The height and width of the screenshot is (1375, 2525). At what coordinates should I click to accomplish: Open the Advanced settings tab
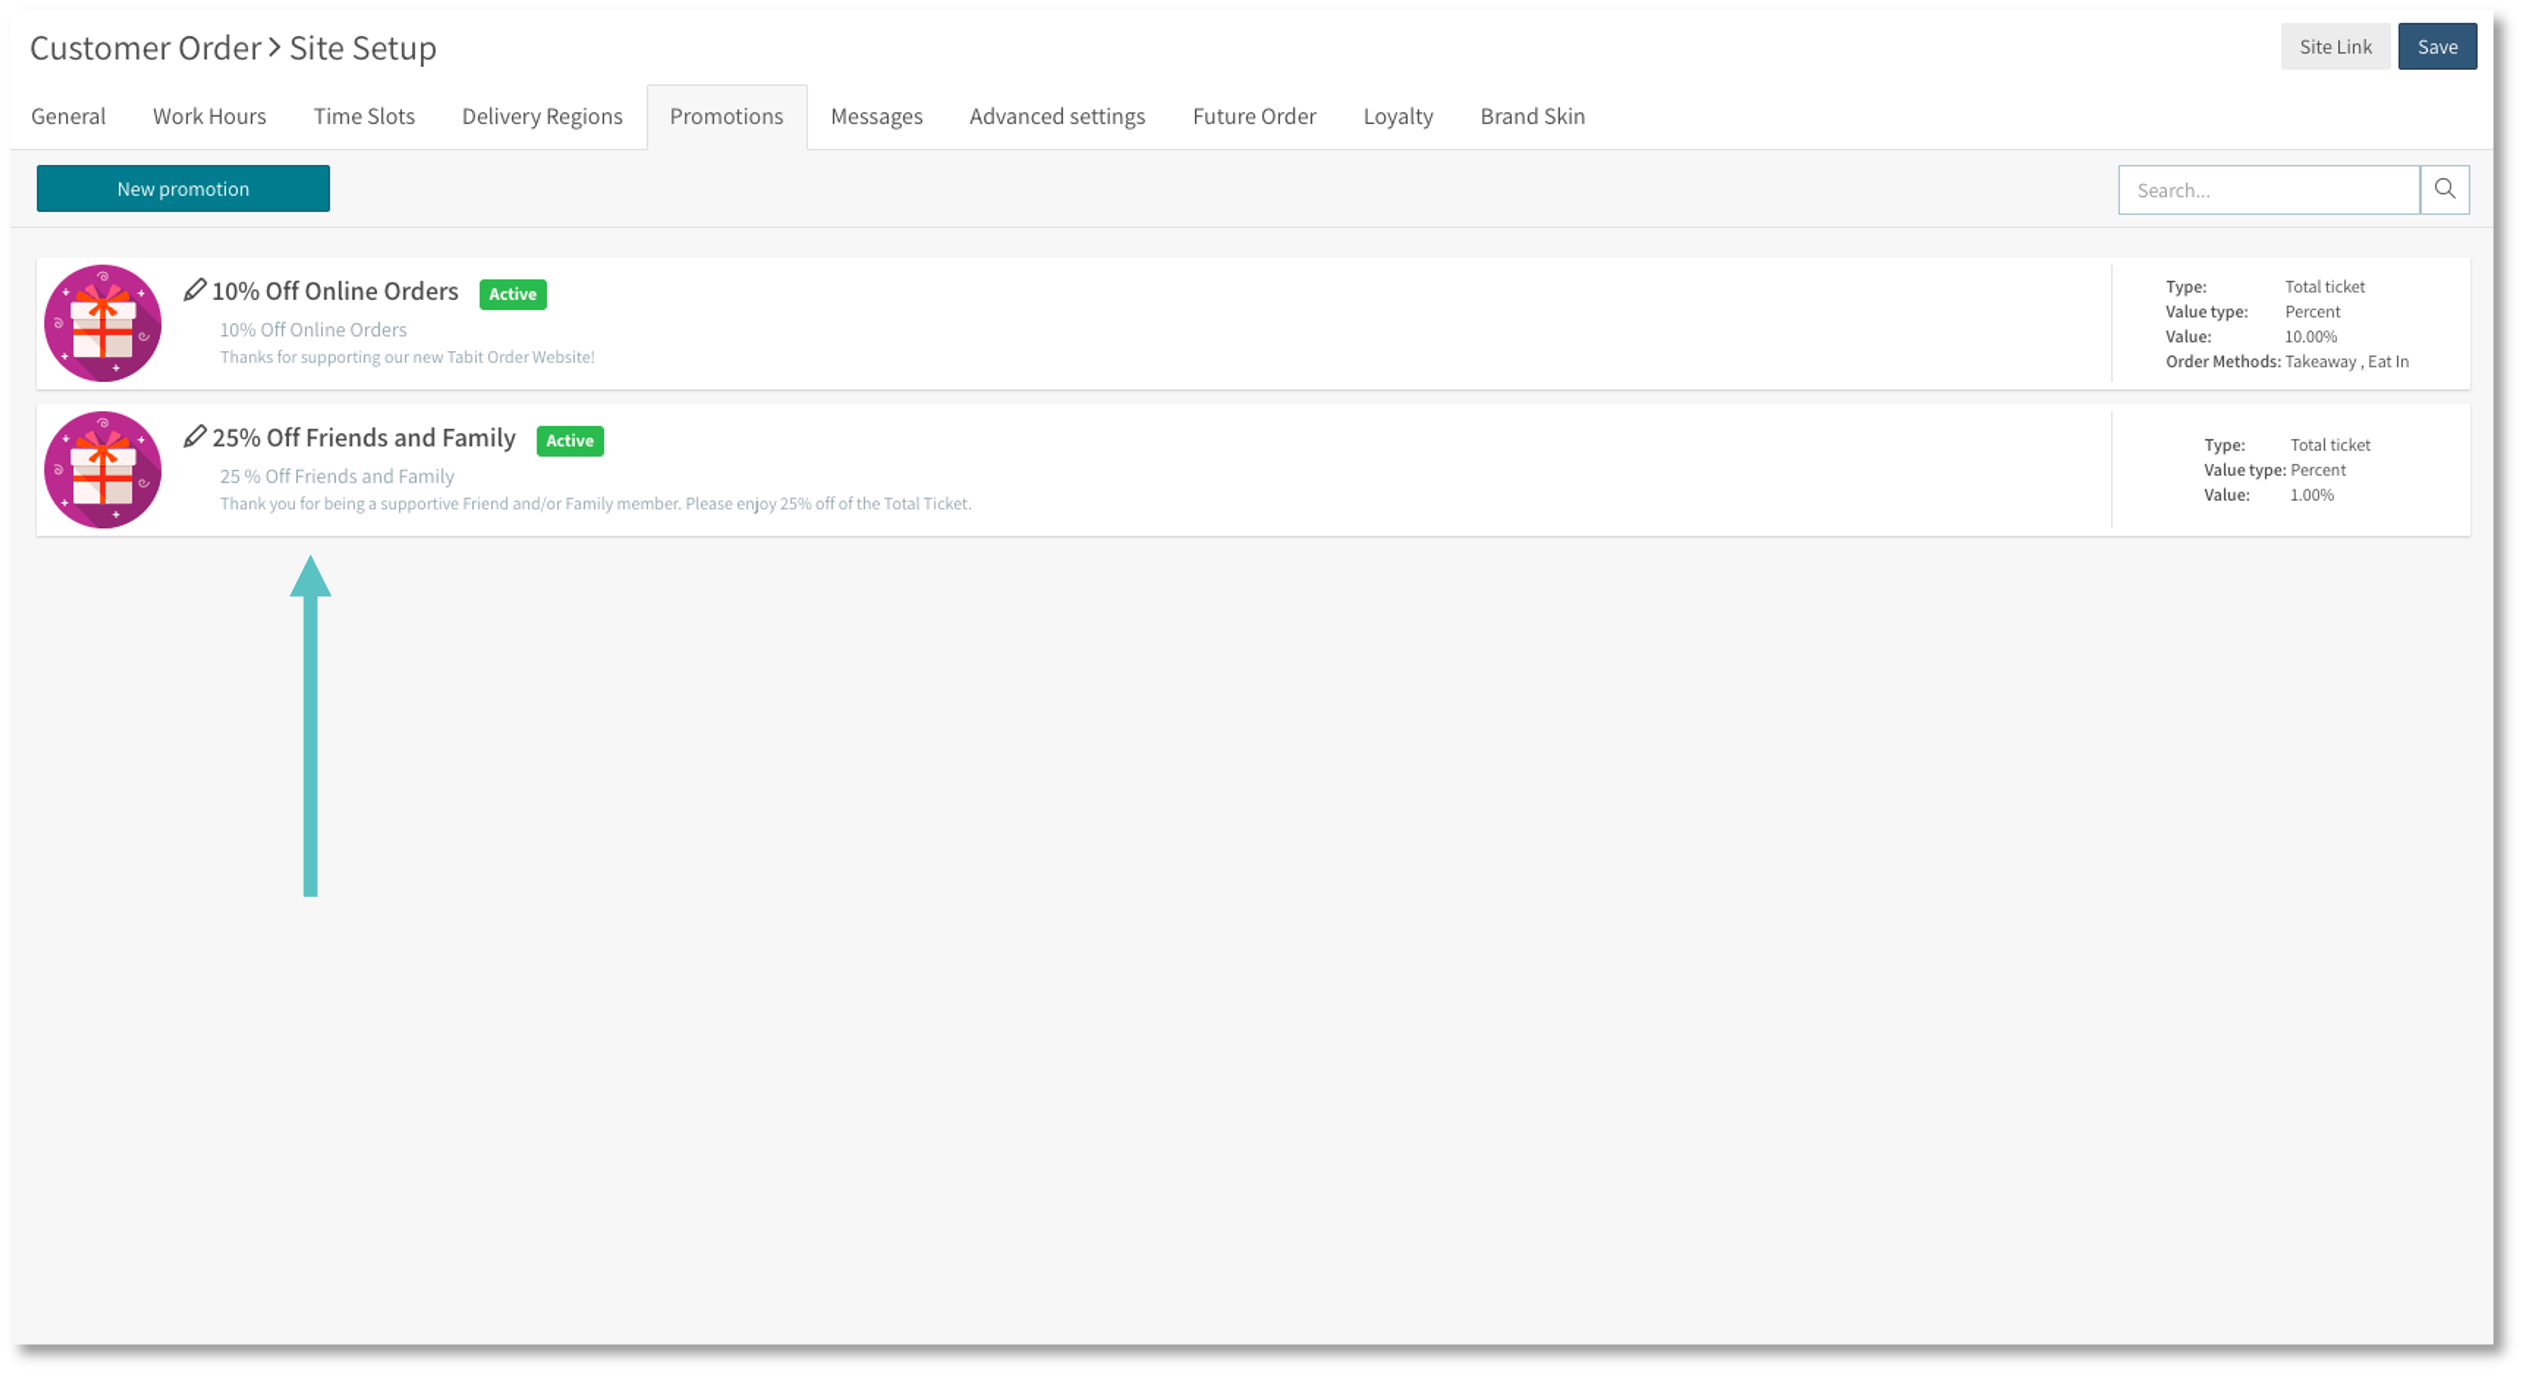(1057, 116)
